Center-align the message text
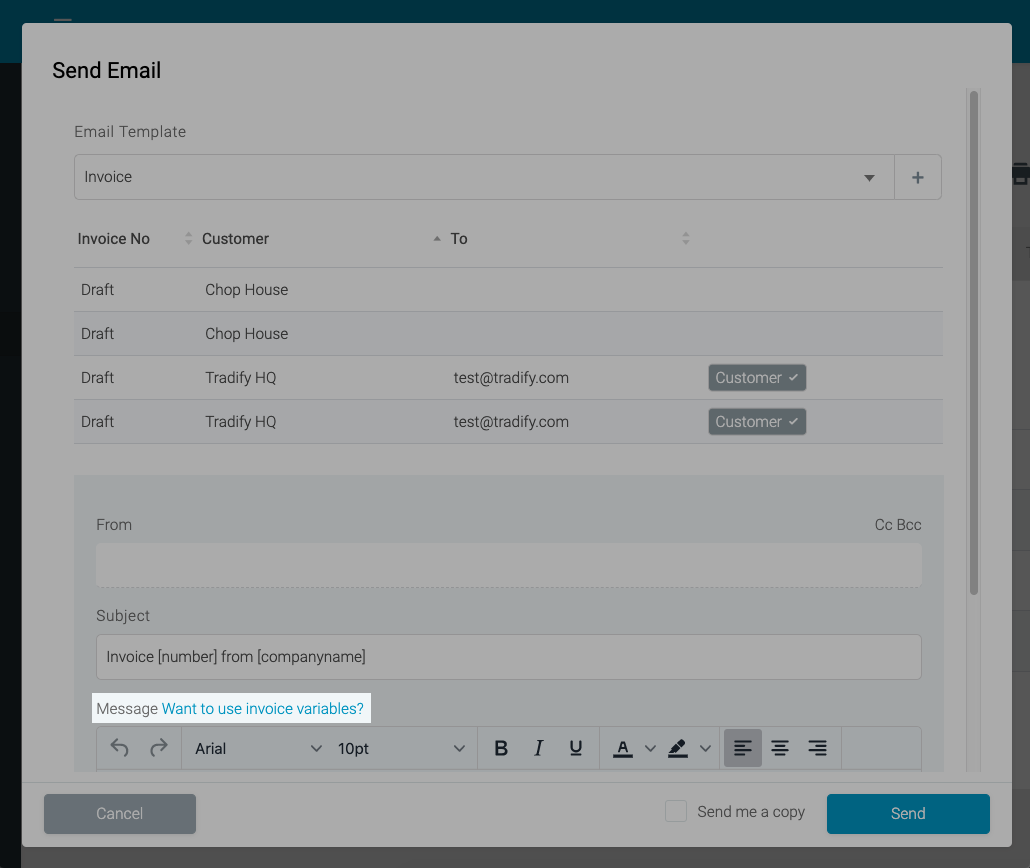 click(x=780, y=748)
